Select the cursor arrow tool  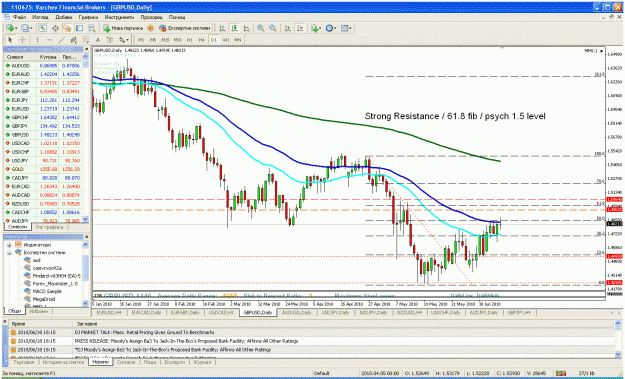[10, 40]
